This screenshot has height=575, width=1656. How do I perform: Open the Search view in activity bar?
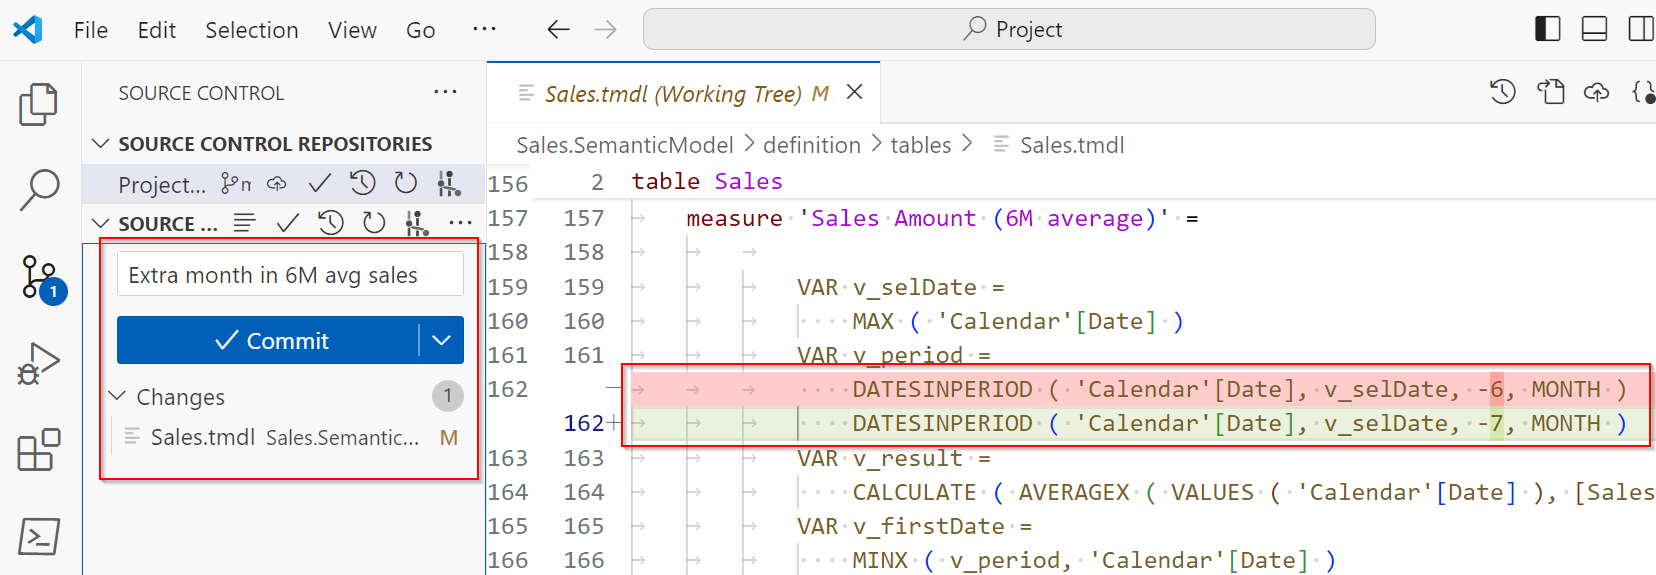click(x=39, y=189)
